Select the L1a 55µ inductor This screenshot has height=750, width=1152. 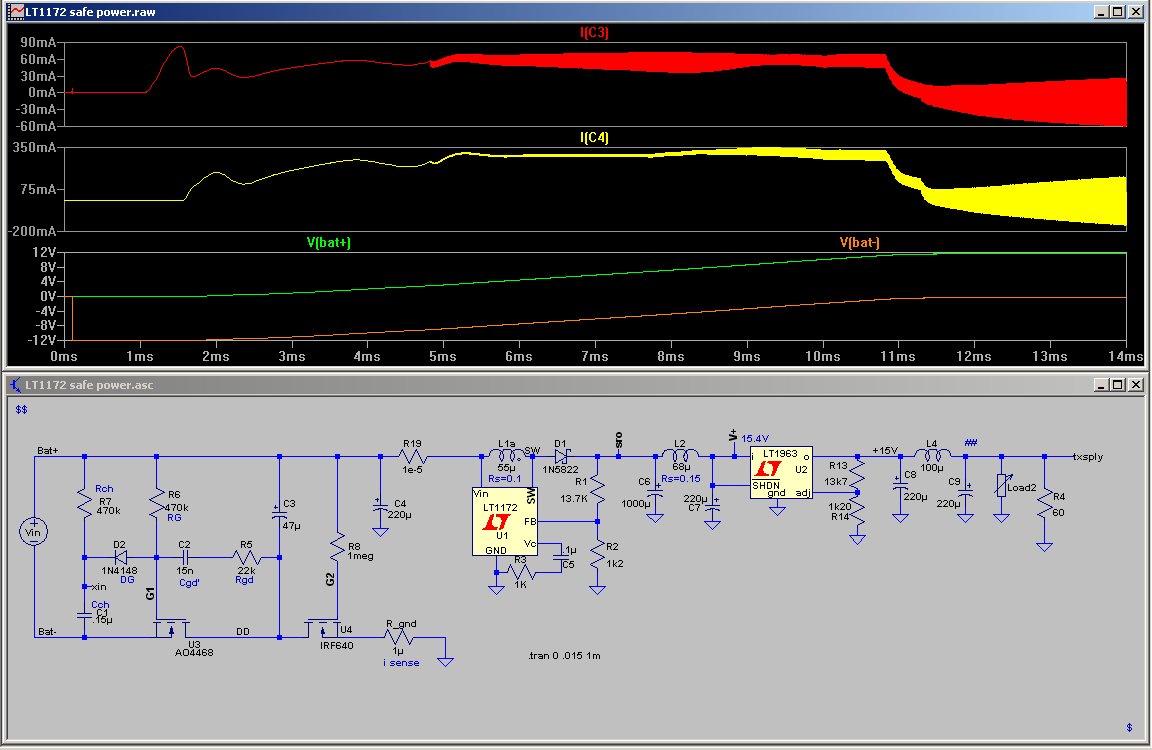point(507,455)
